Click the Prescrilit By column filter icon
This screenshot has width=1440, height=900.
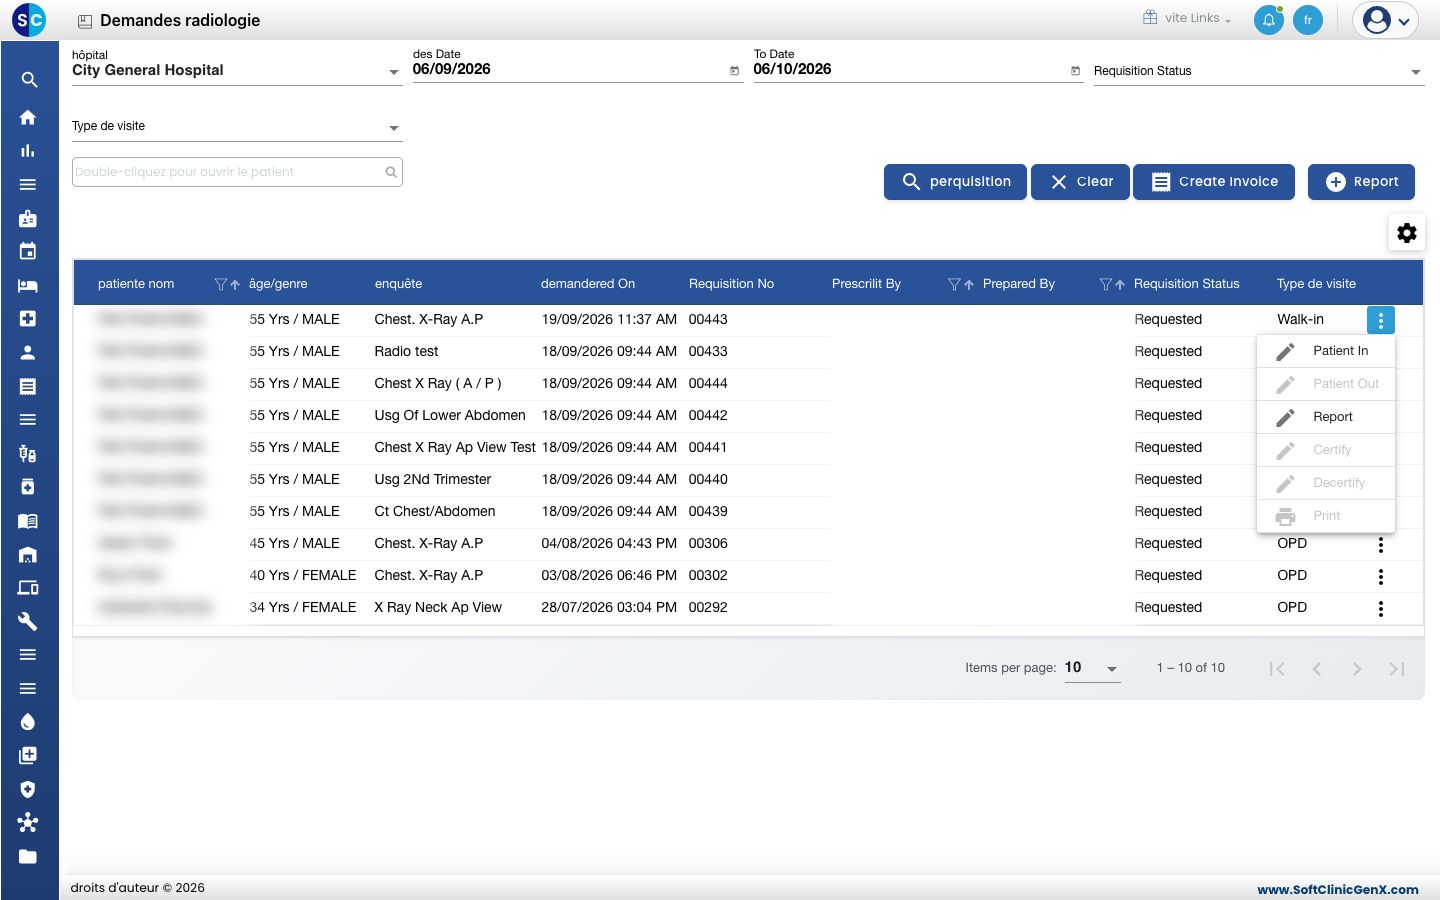pyautogui.click(x=954, y=285)
